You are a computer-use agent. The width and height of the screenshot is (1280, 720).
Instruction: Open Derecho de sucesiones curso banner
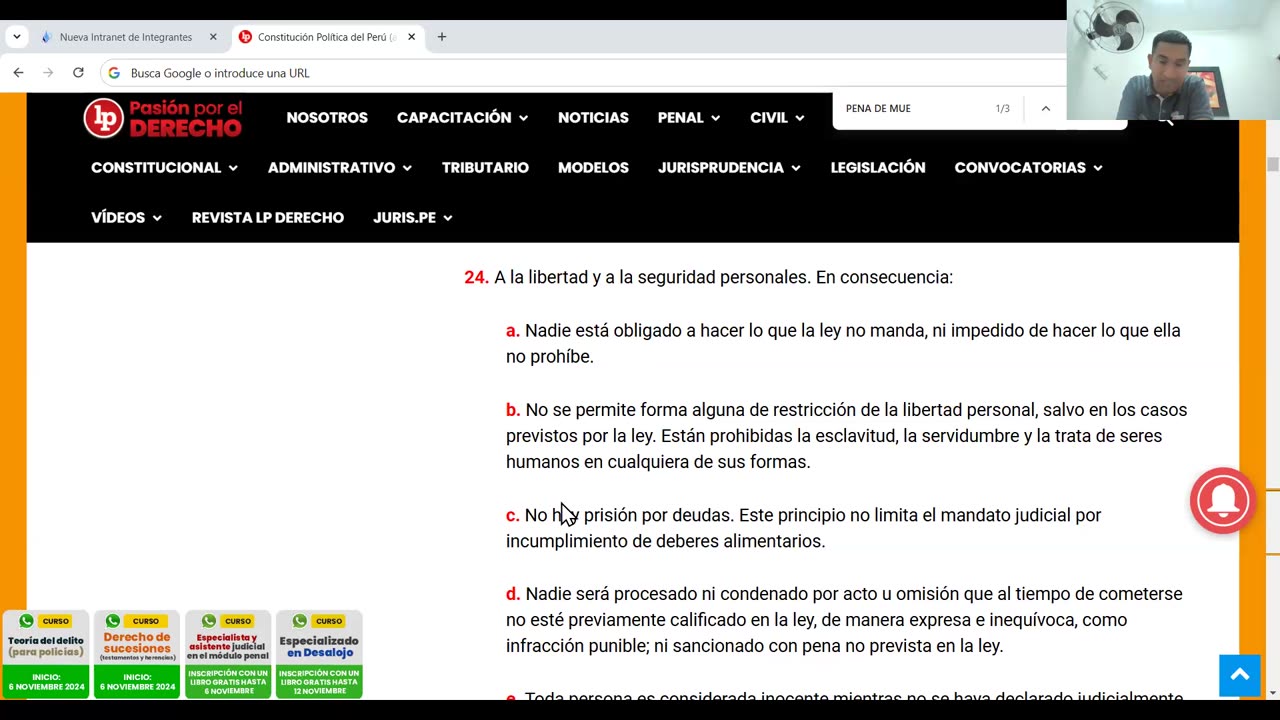click(137, 655)
